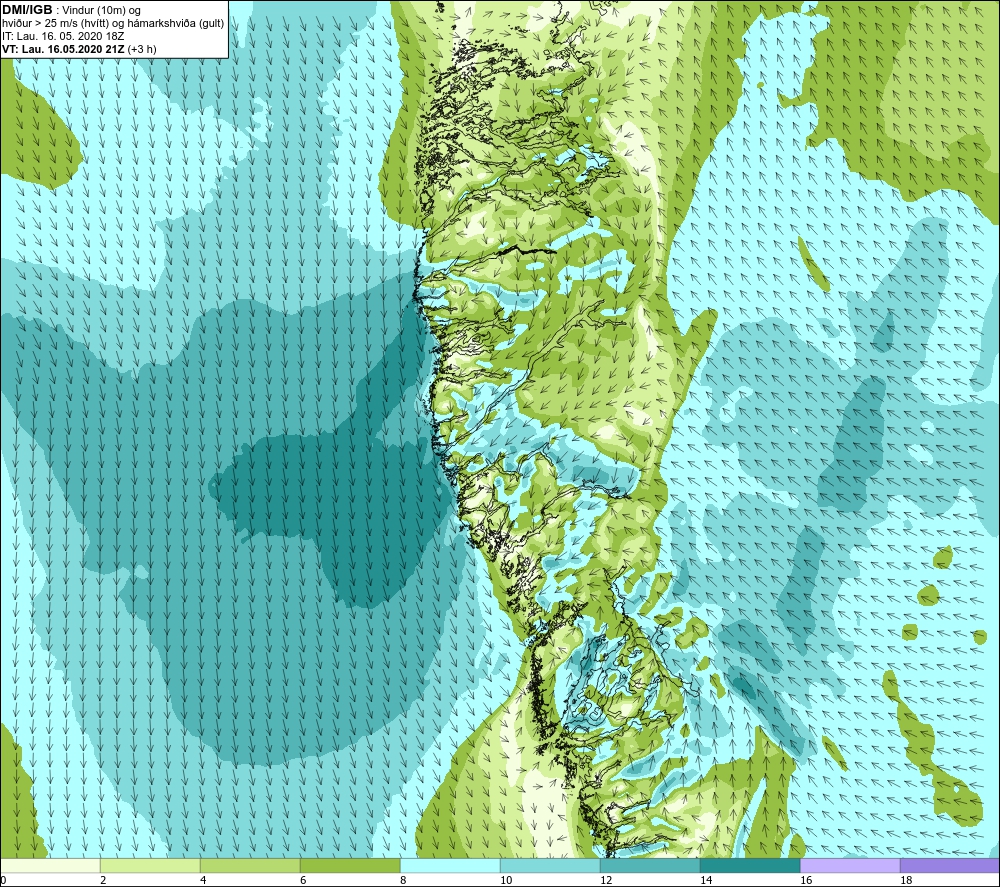Click the legend scale value '4'
1000x887 pixels.
click(x=203, y=881)
